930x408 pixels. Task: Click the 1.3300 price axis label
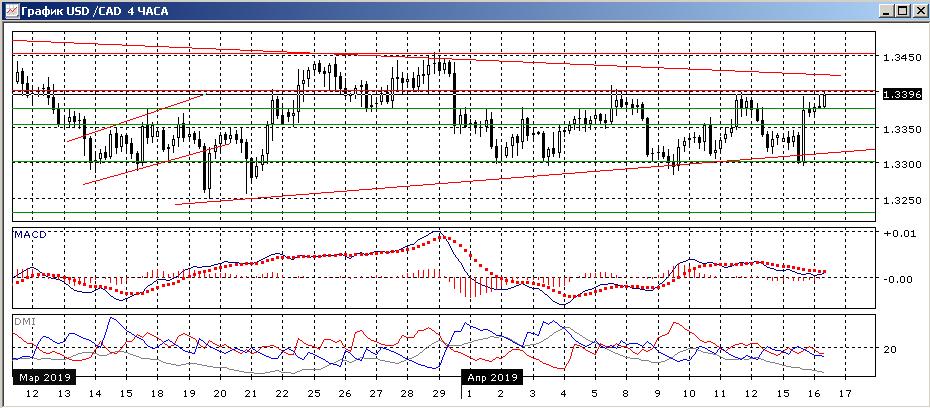900,164
